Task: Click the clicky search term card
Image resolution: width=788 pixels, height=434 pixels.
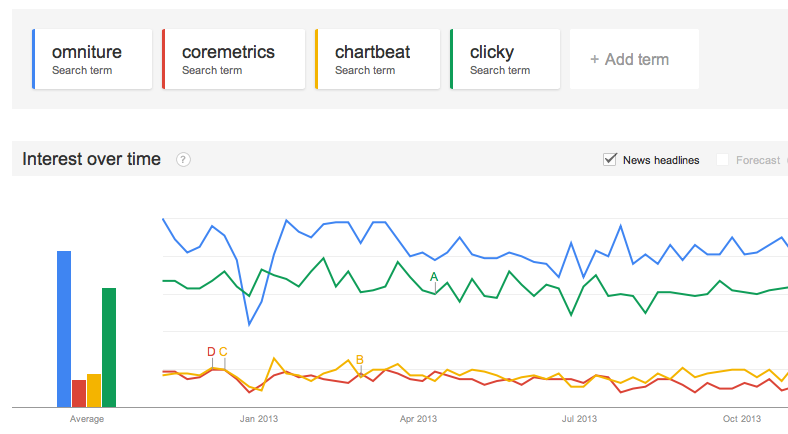Action: pyautogui.click(x=505, y=59)
